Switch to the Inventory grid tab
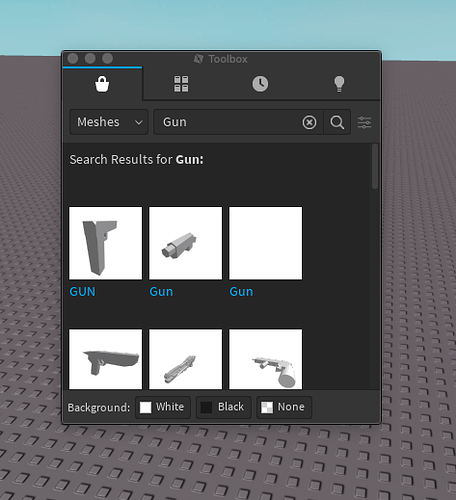The height and width of the screenshot is (500, 456). click(x=181, y=84)
